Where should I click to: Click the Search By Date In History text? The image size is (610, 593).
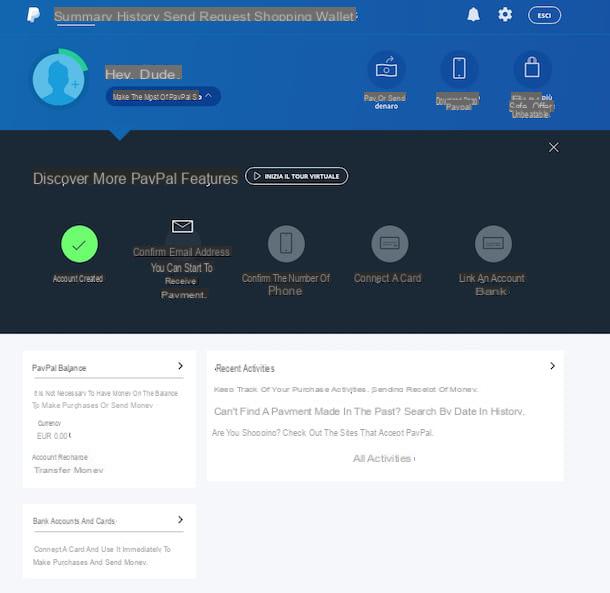tap(464, 411)
